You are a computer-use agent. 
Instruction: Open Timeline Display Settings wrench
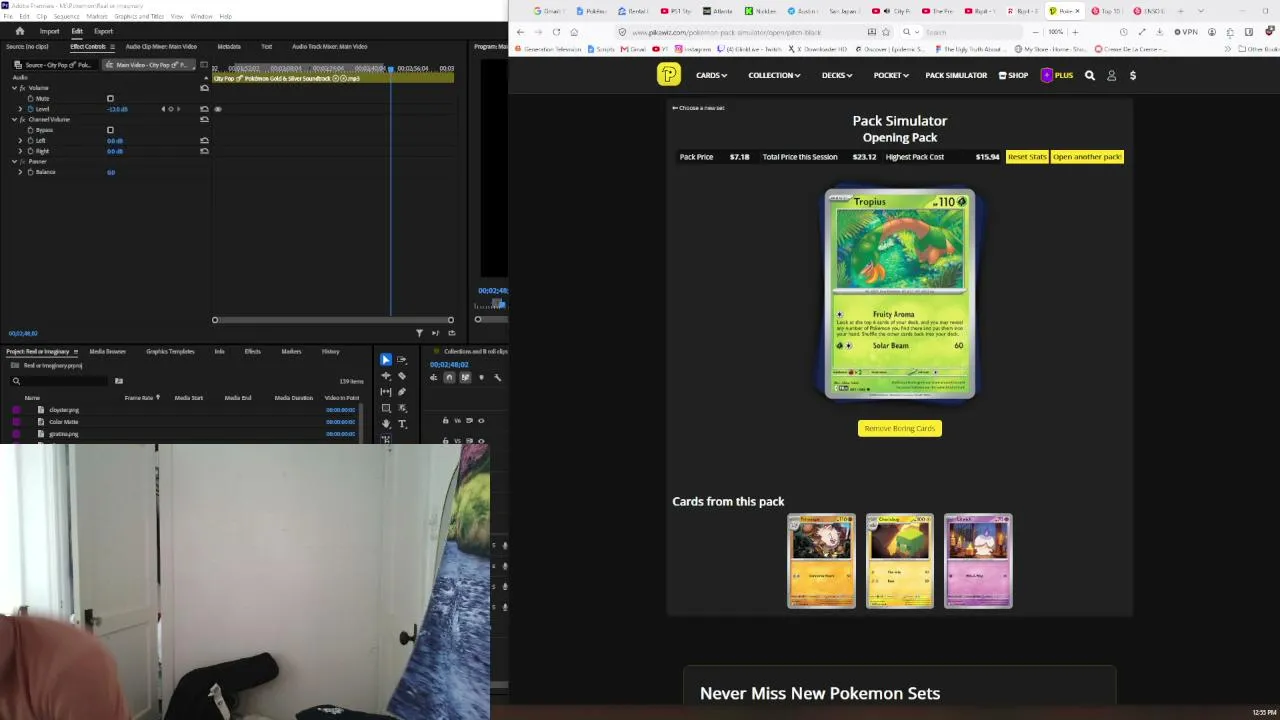497,377
